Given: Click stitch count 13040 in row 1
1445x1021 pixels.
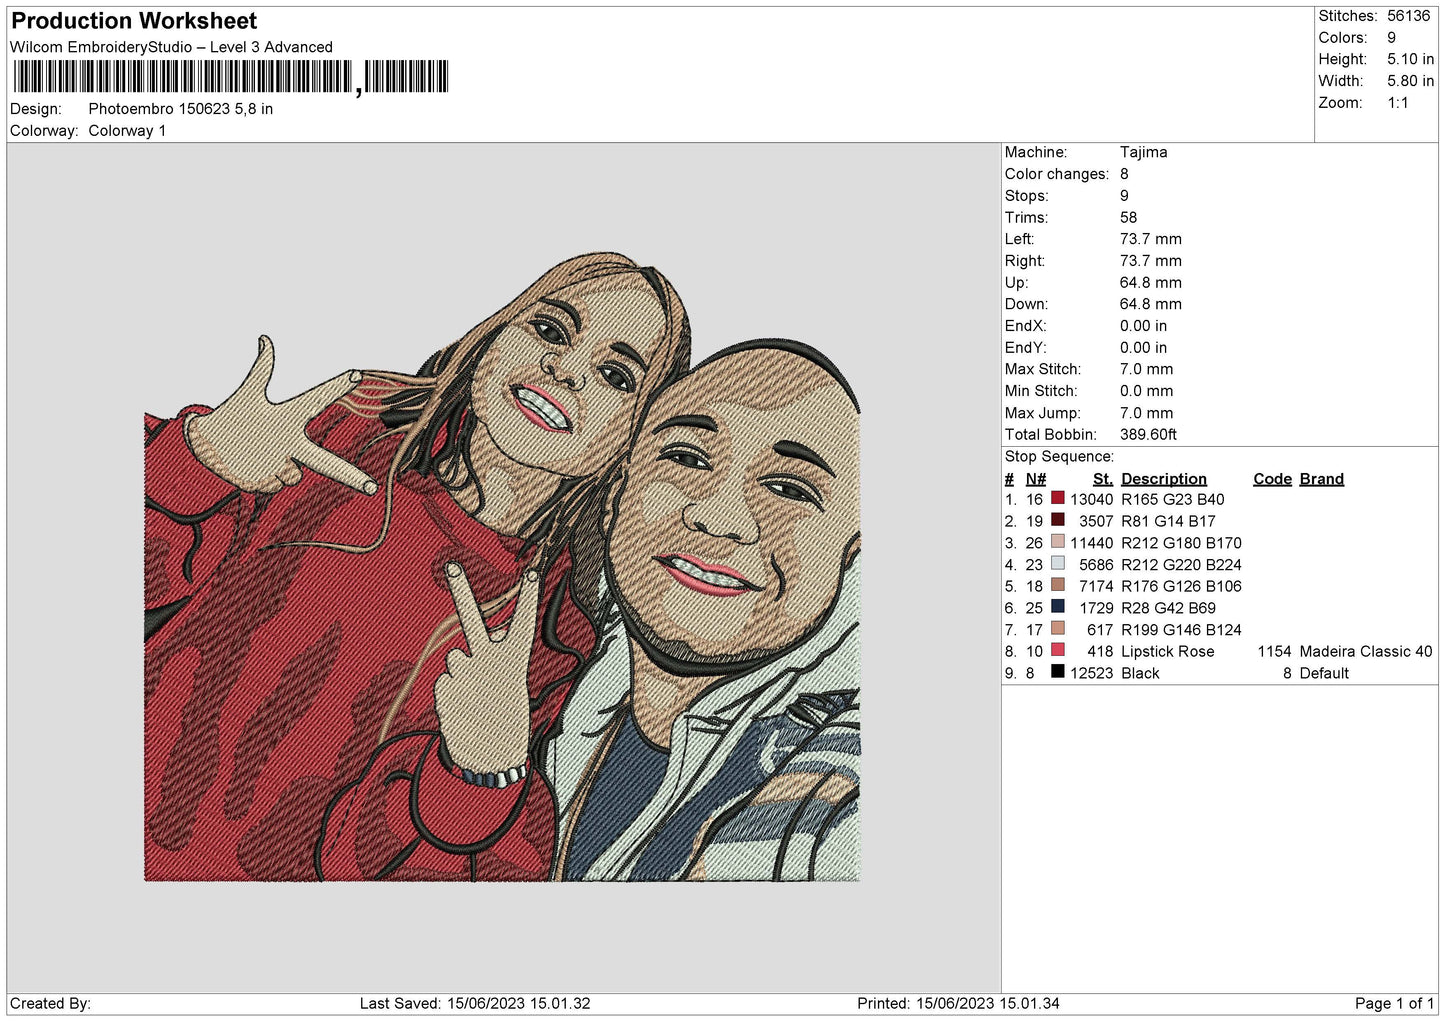Looking at the screenshot, I should (x=1092, y=500).
